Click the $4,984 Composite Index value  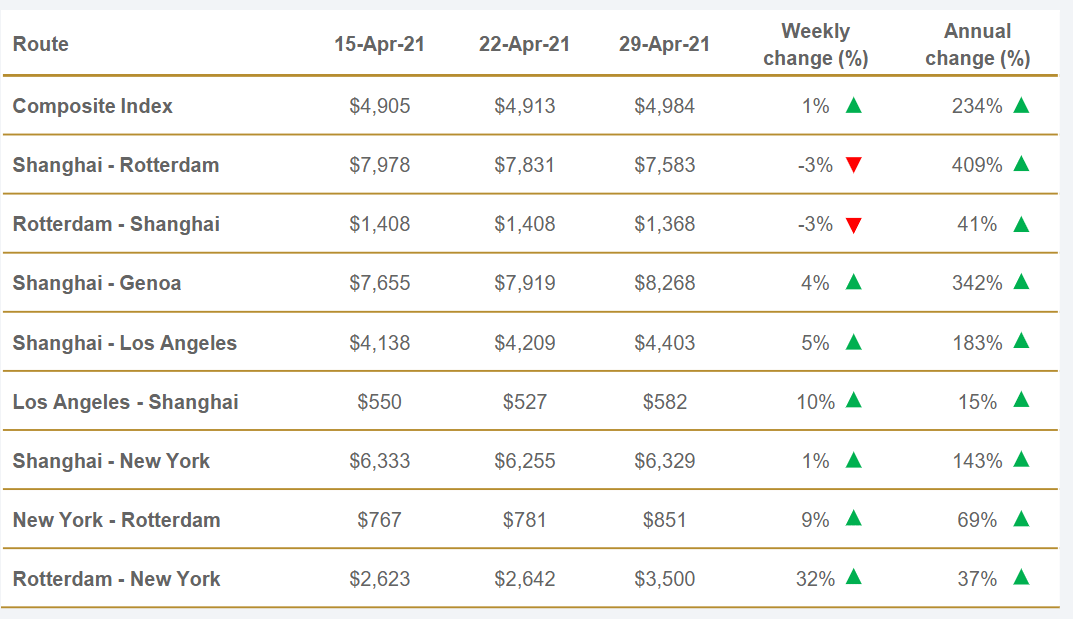pyautogui.click(x=664, y=106)
